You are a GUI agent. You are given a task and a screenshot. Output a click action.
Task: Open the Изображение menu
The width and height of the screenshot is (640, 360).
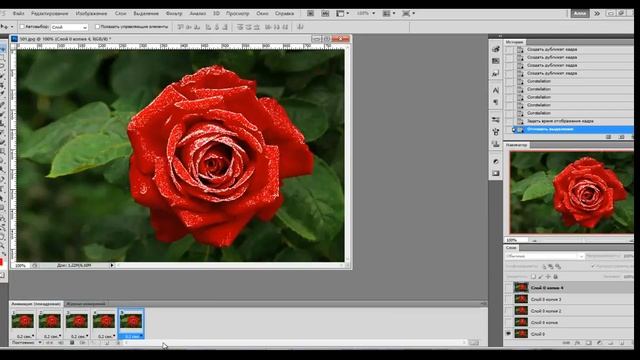(91, 13)
